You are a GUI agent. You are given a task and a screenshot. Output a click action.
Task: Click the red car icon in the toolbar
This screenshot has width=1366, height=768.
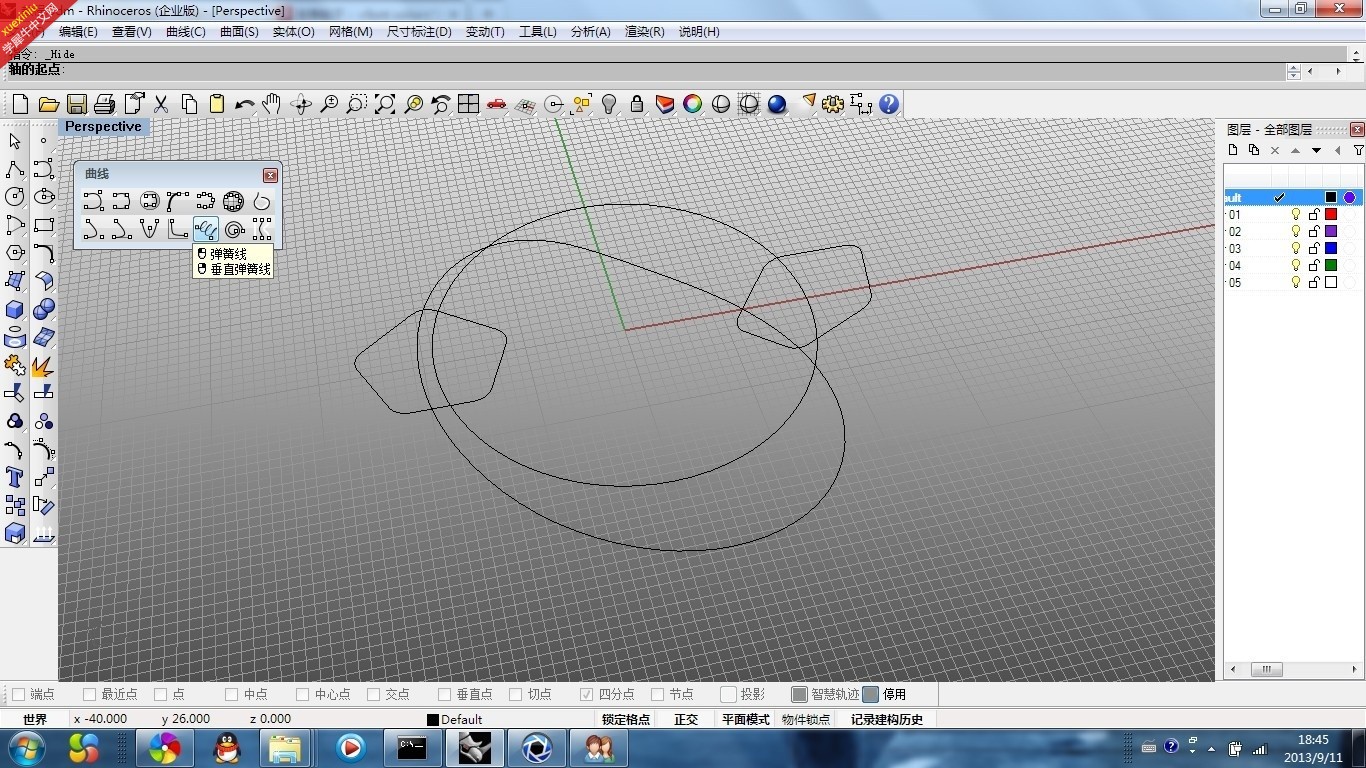coord(497,104)
